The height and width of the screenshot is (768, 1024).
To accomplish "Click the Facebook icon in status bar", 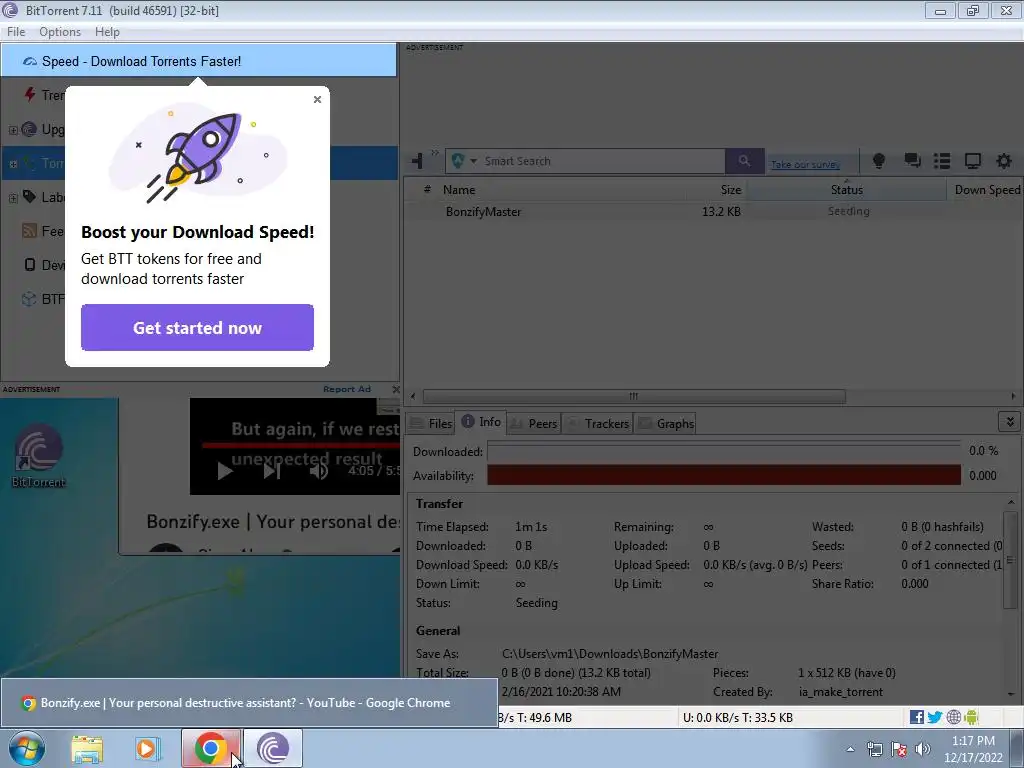I will tap(916, 717).
